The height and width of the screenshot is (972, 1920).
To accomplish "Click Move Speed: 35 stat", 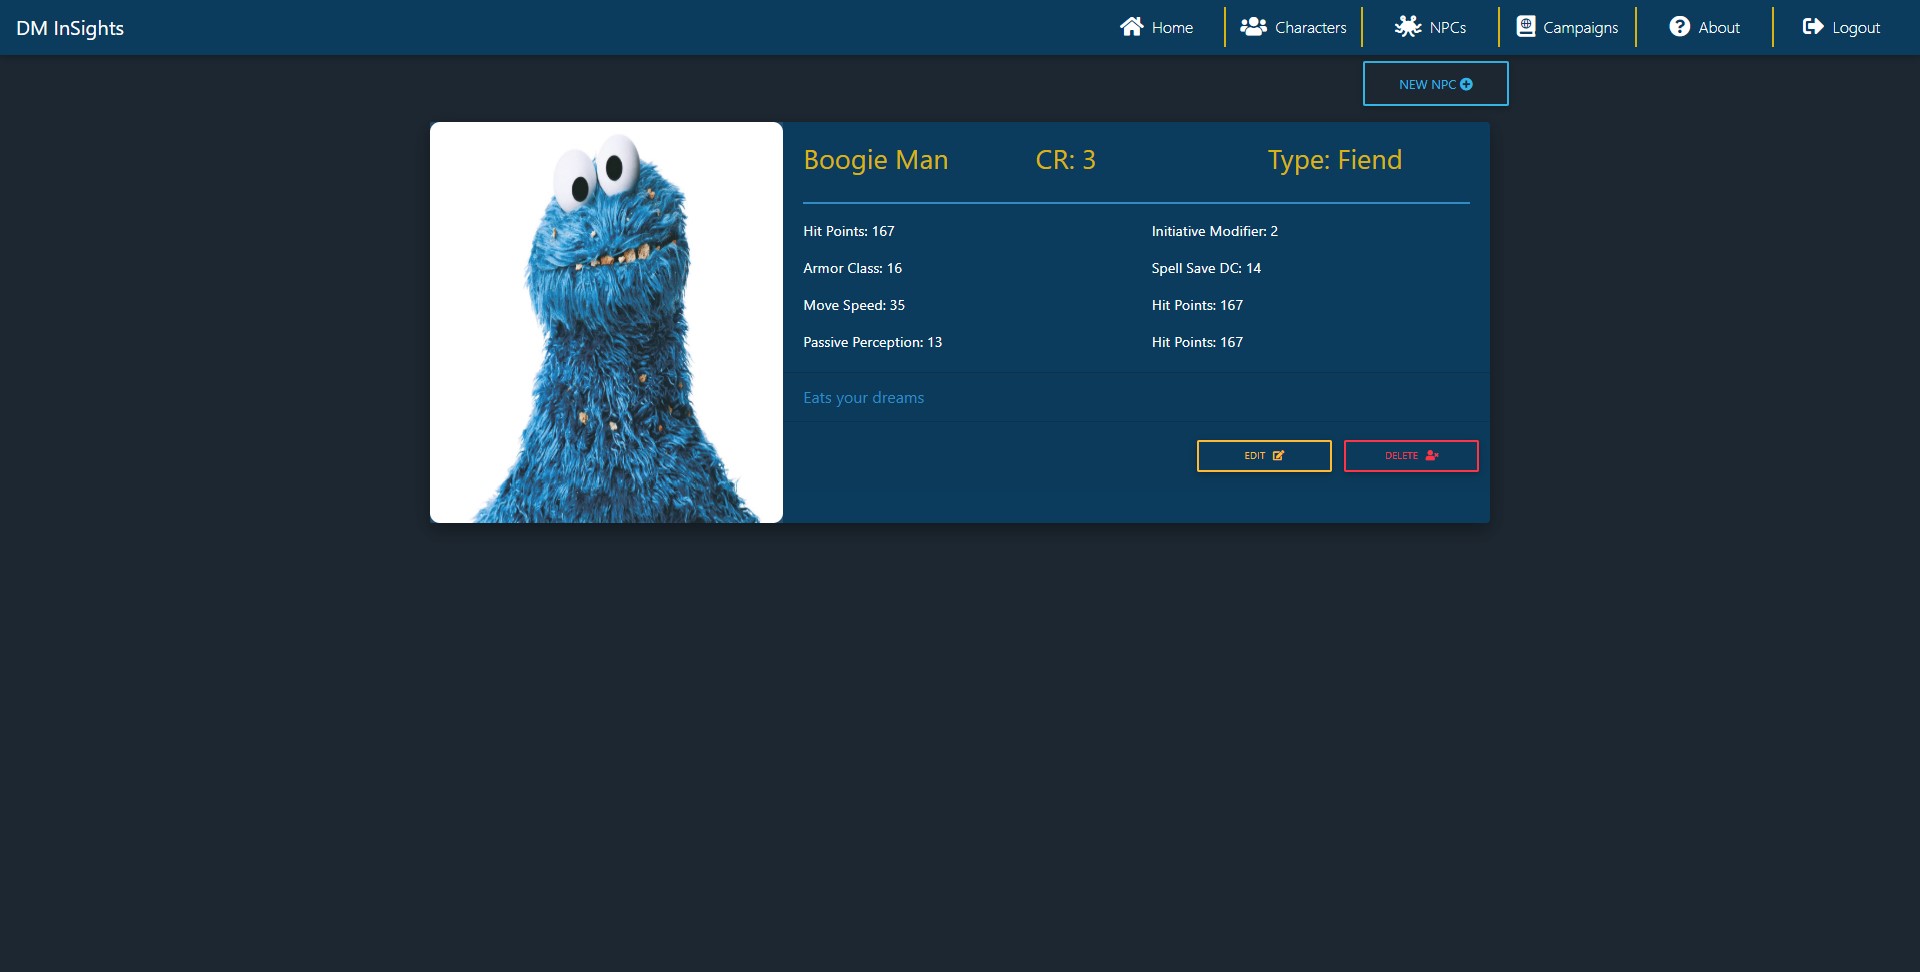I will click(854, 305).
